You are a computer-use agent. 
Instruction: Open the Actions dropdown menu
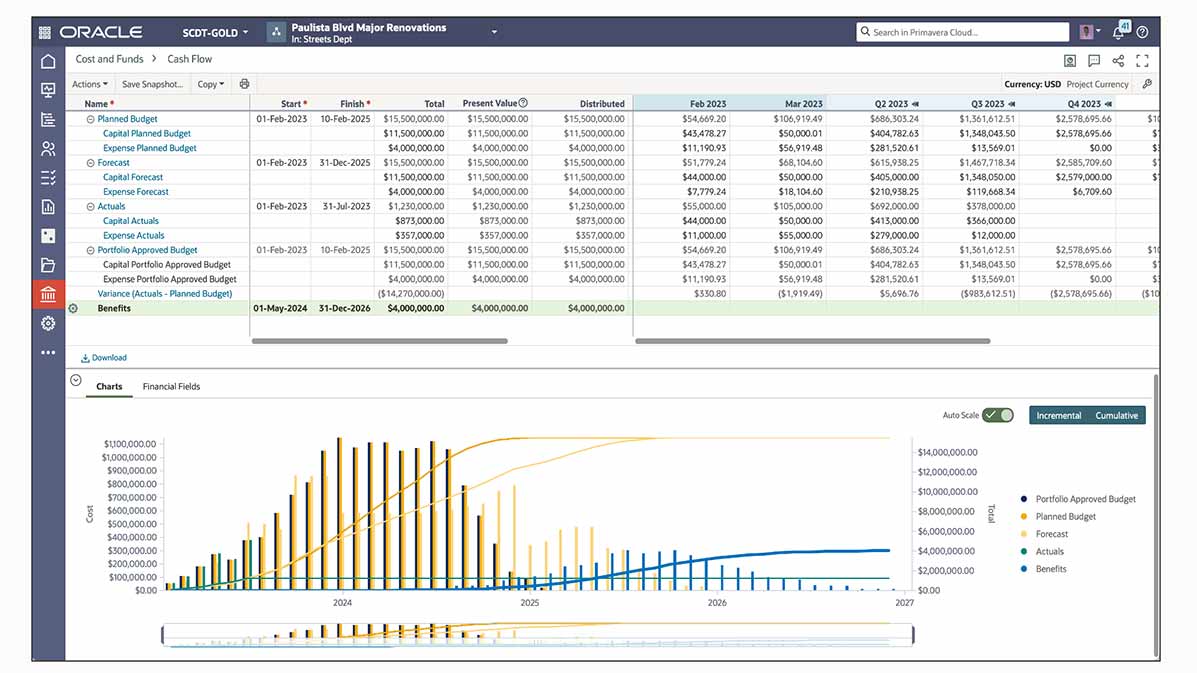[90, 84]
